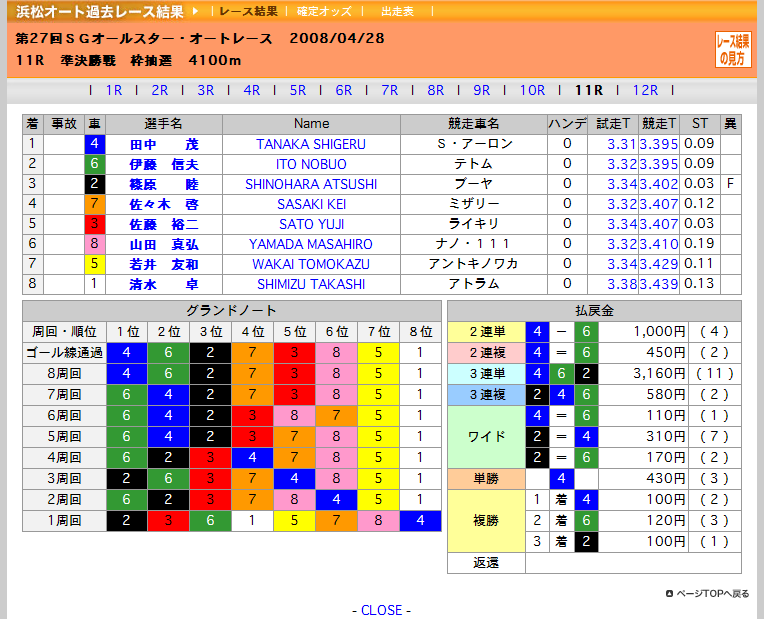Click the 競走車名 column header
The height and width of the screenshot is (619, 764).
474,124
